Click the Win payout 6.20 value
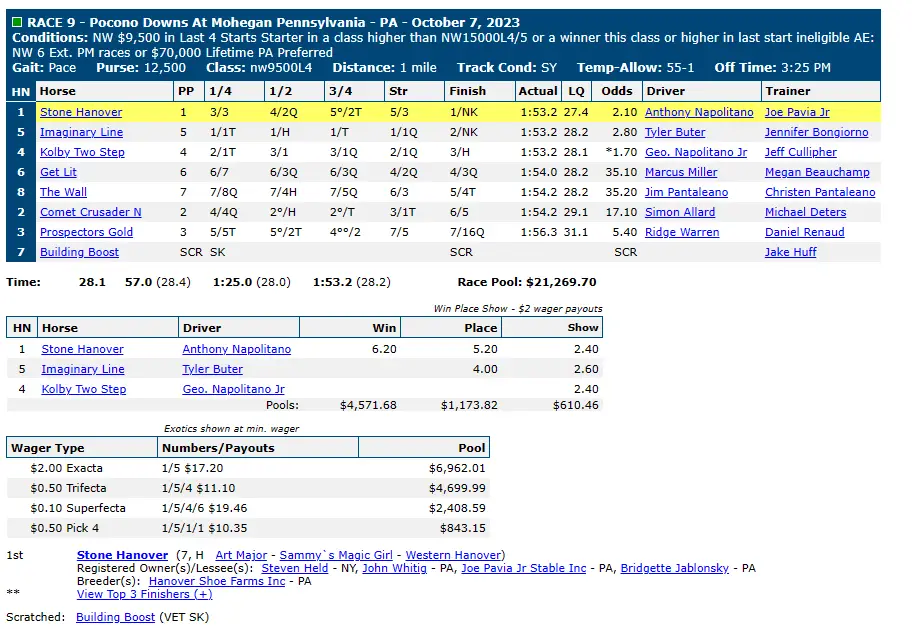 pyautogui.click(x=384, y=349)
